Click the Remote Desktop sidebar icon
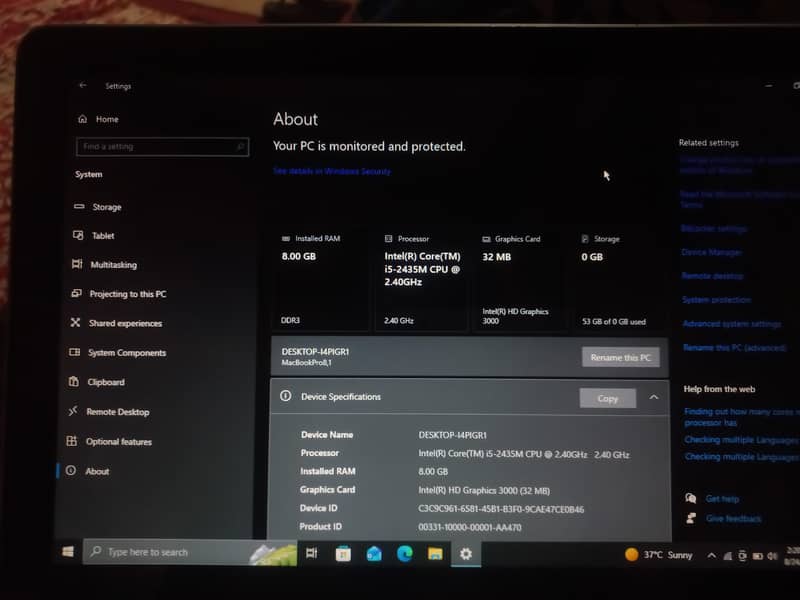Image resolution: width=800 pixels, height=600 pixels. click(x=73, y=411)
